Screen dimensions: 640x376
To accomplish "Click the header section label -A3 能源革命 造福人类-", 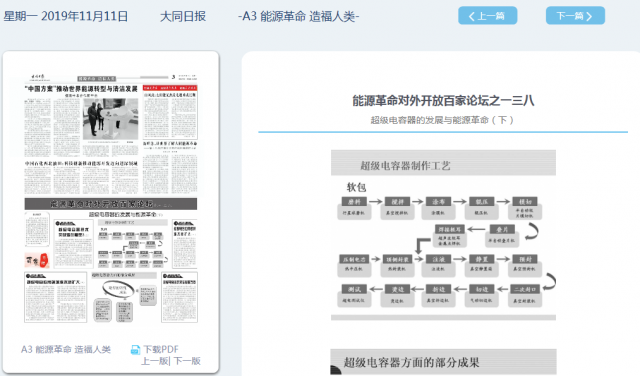I will (298, 16).
